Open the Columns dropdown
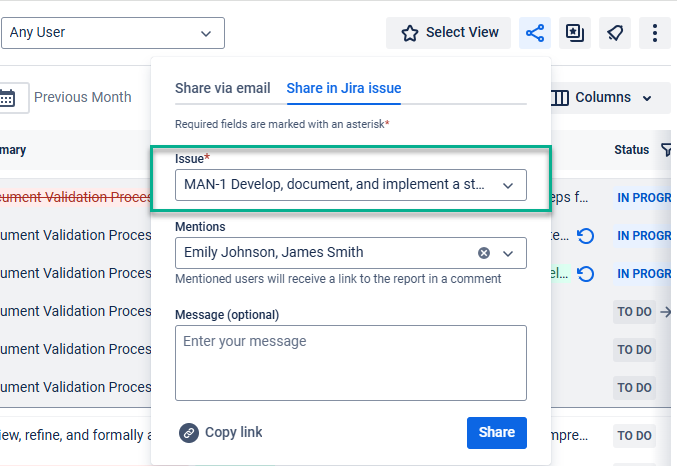The image size is (677, 466). (x=602, y=97)
